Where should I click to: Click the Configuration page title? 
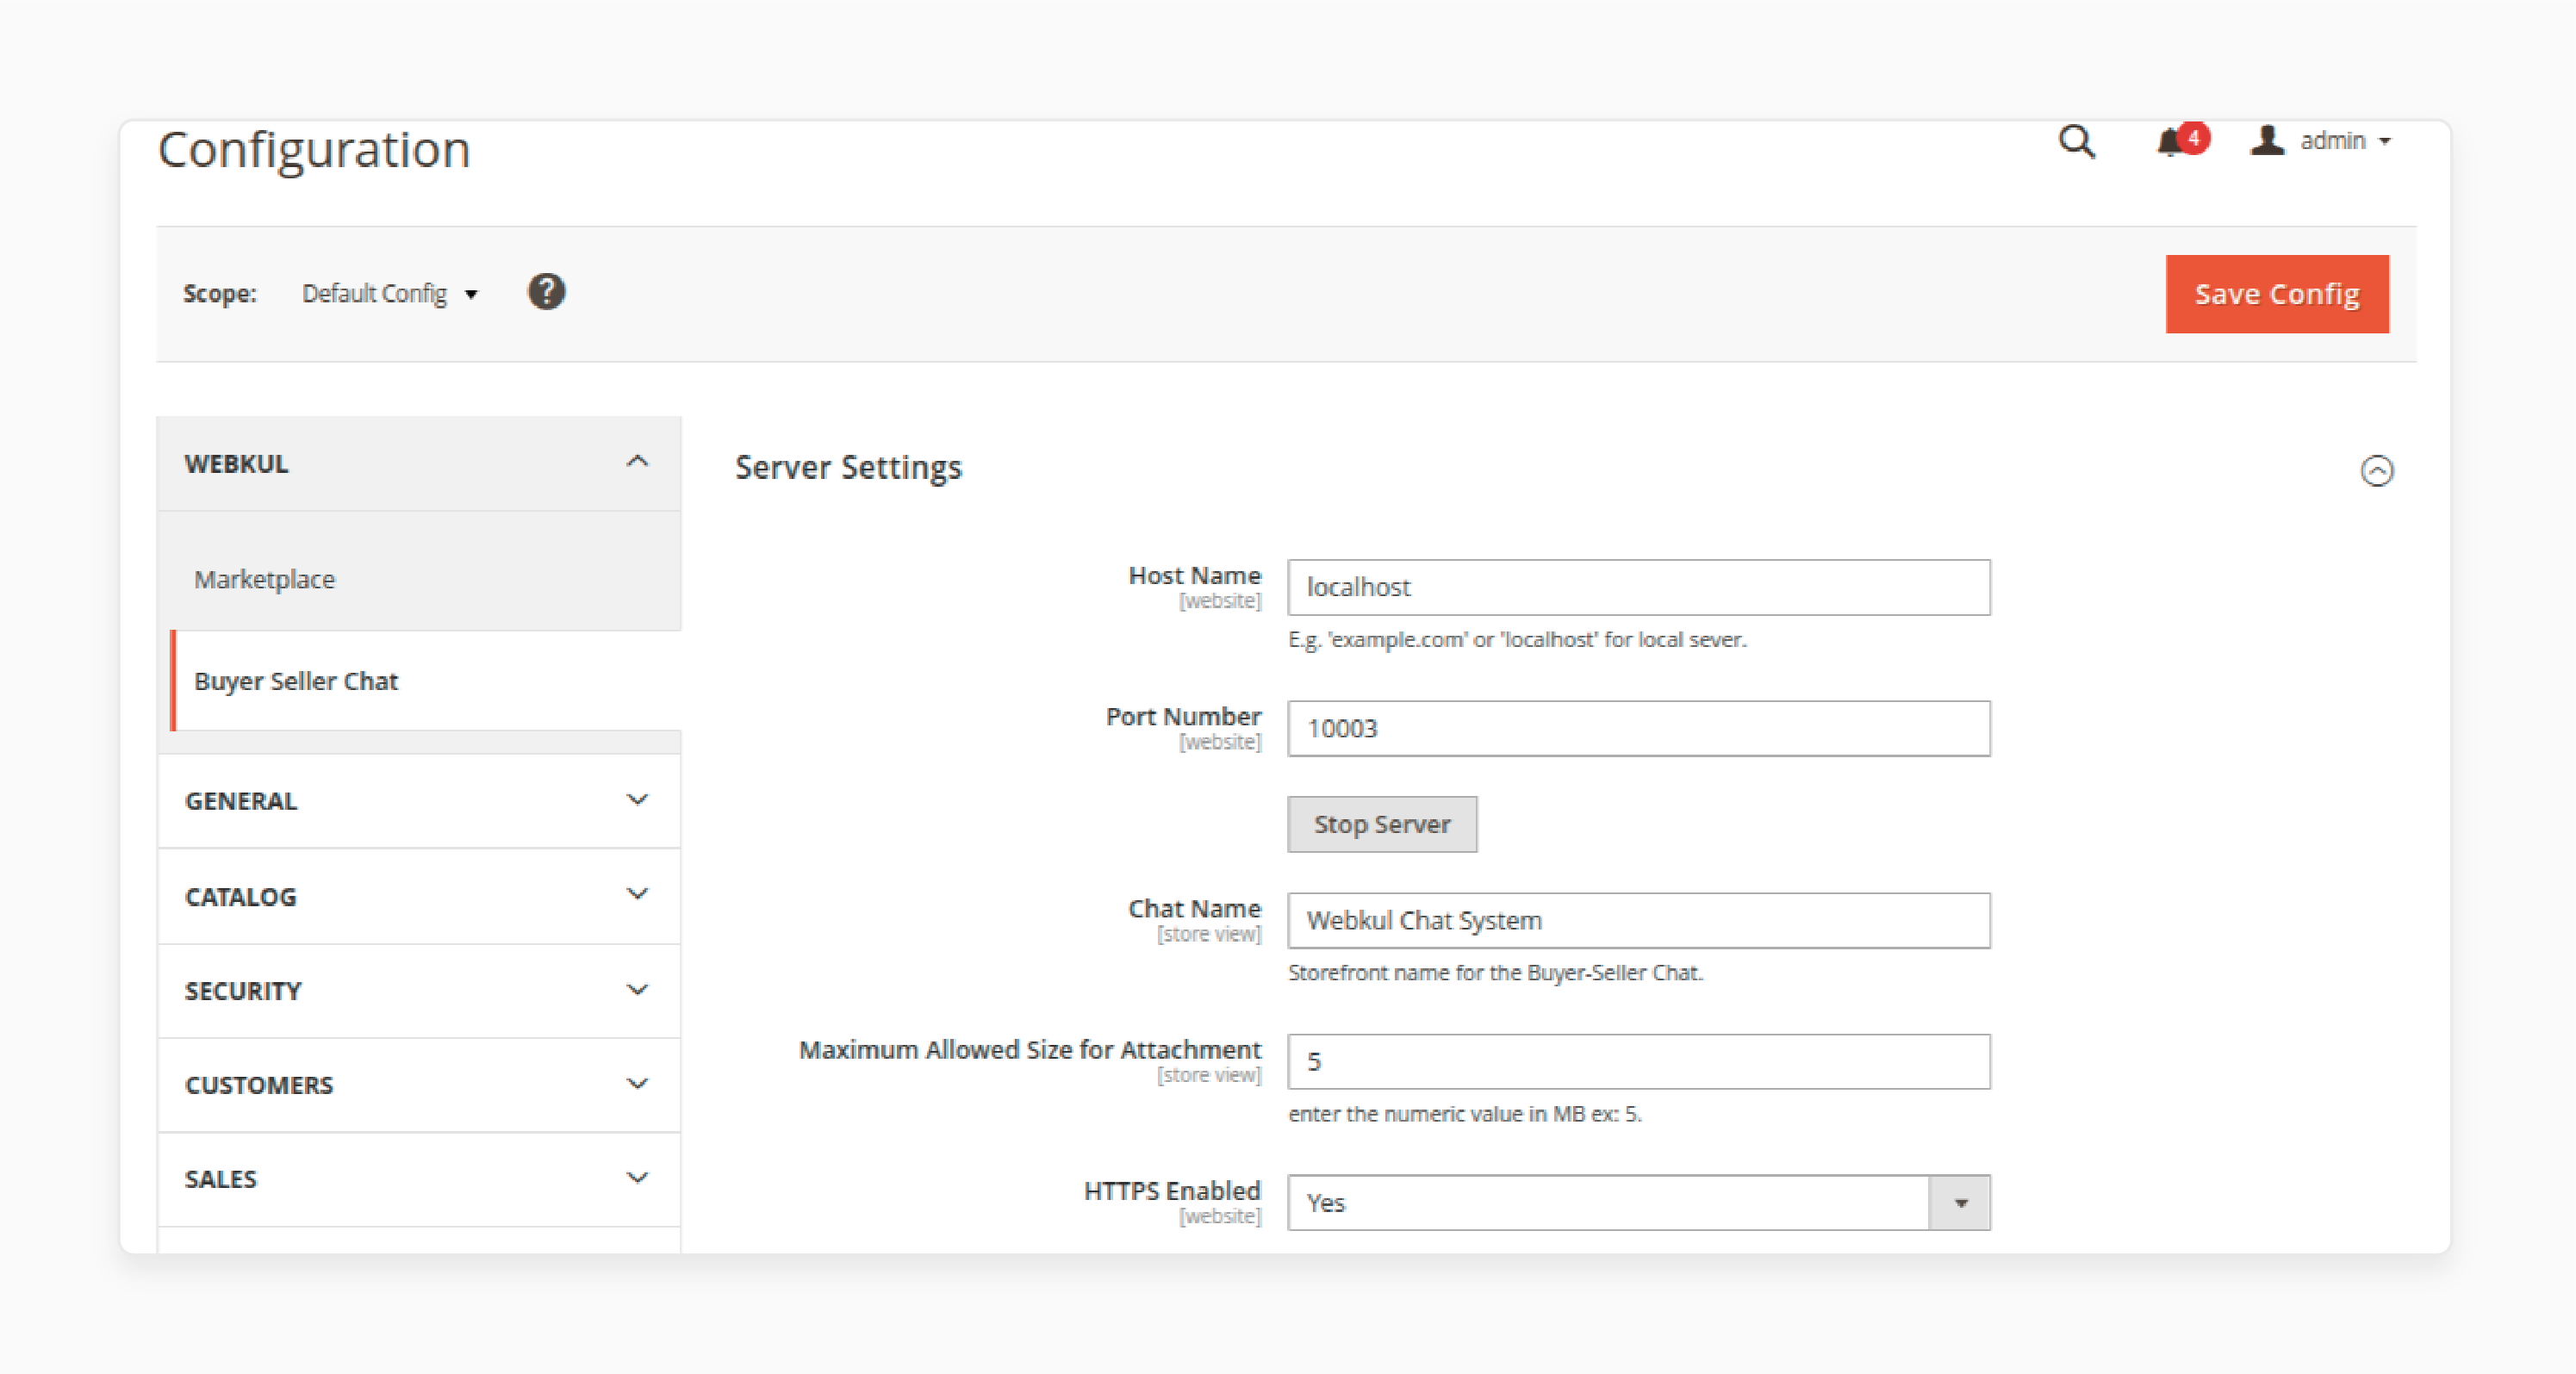pyautogui.click(x=314, y=150)
